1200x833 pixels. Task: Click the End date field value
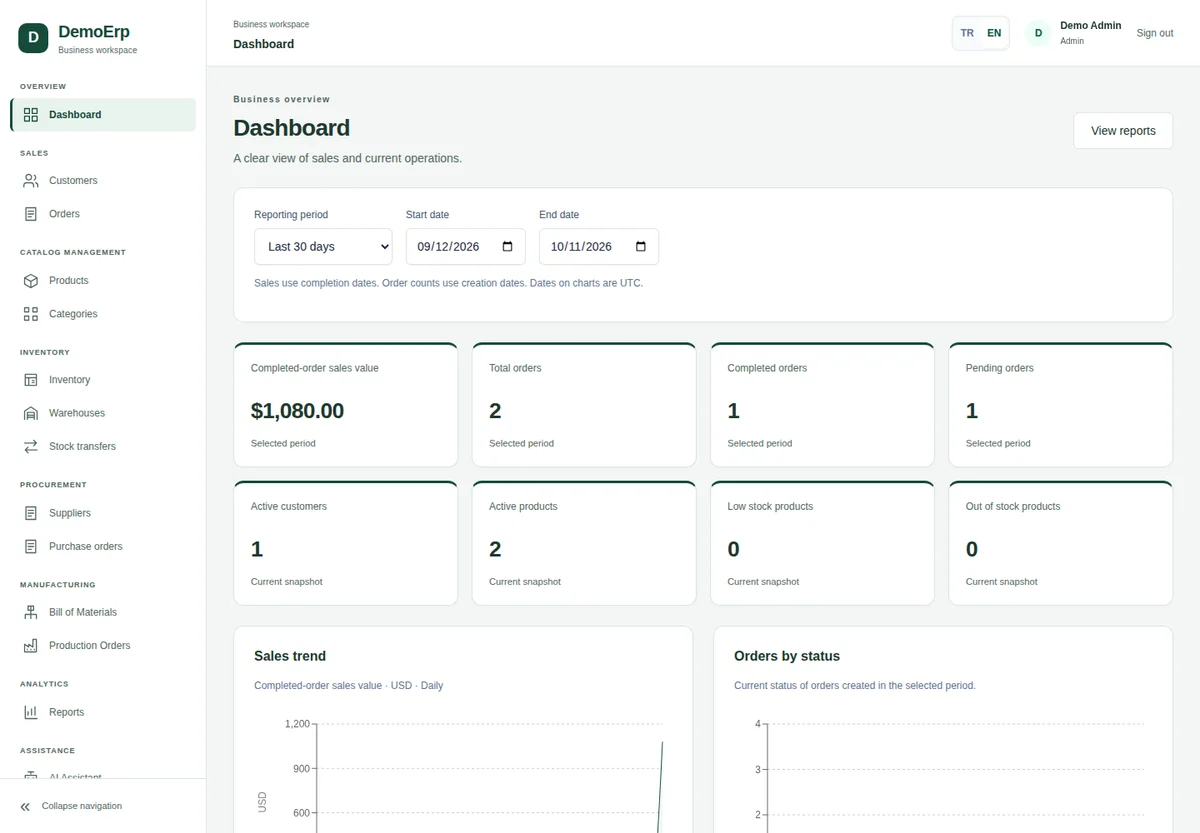point(582,247)
